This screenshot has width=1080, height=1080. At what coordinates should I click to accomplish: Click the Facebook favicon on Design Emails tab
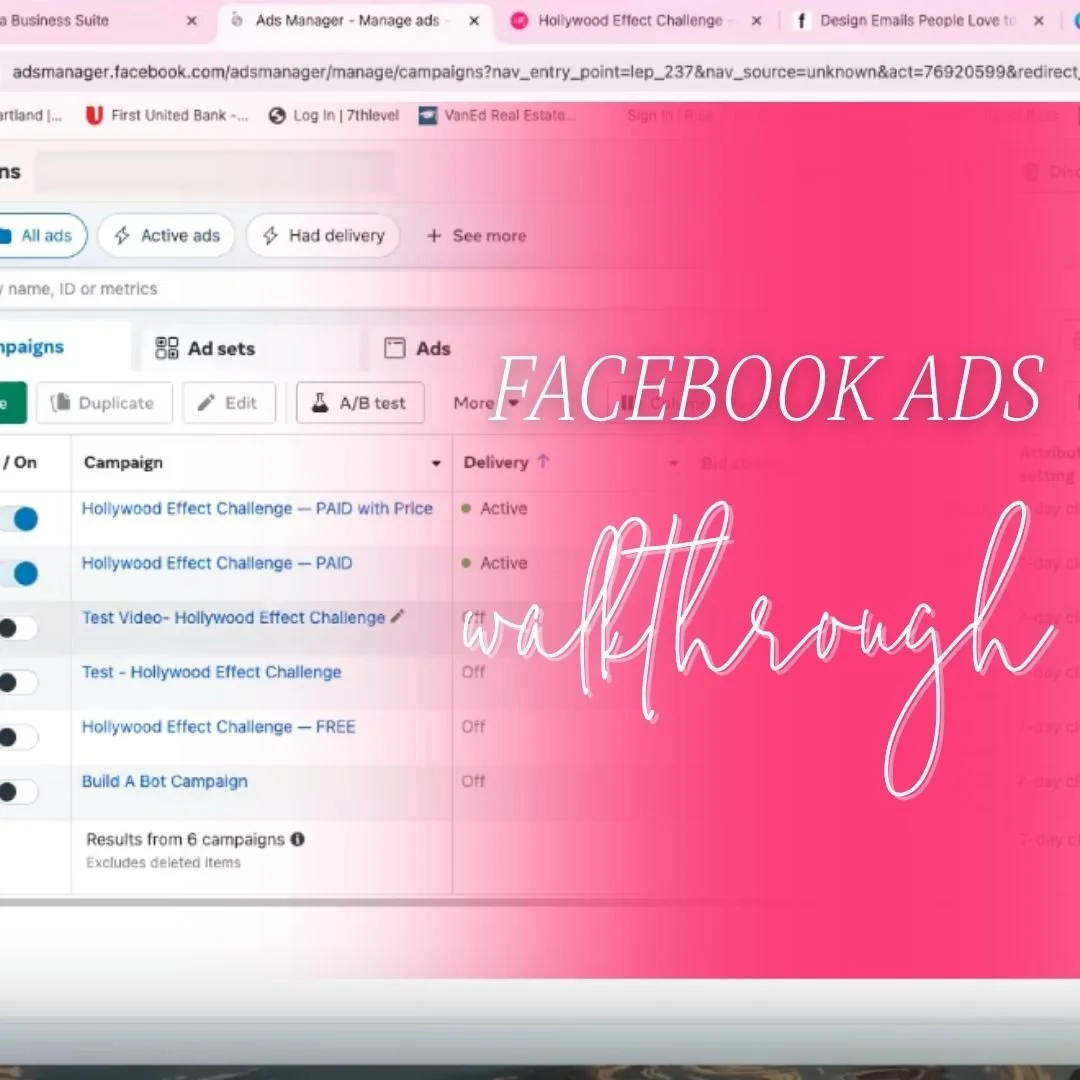(801, 21)
